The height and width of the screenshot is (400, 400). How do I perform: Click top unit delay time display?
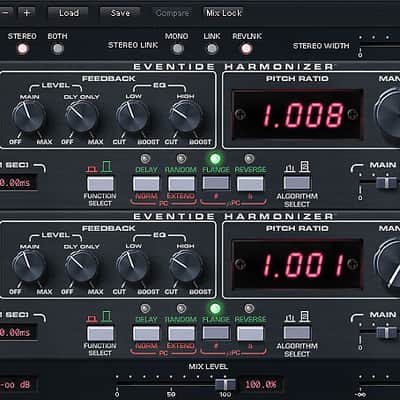click(17, 182)
